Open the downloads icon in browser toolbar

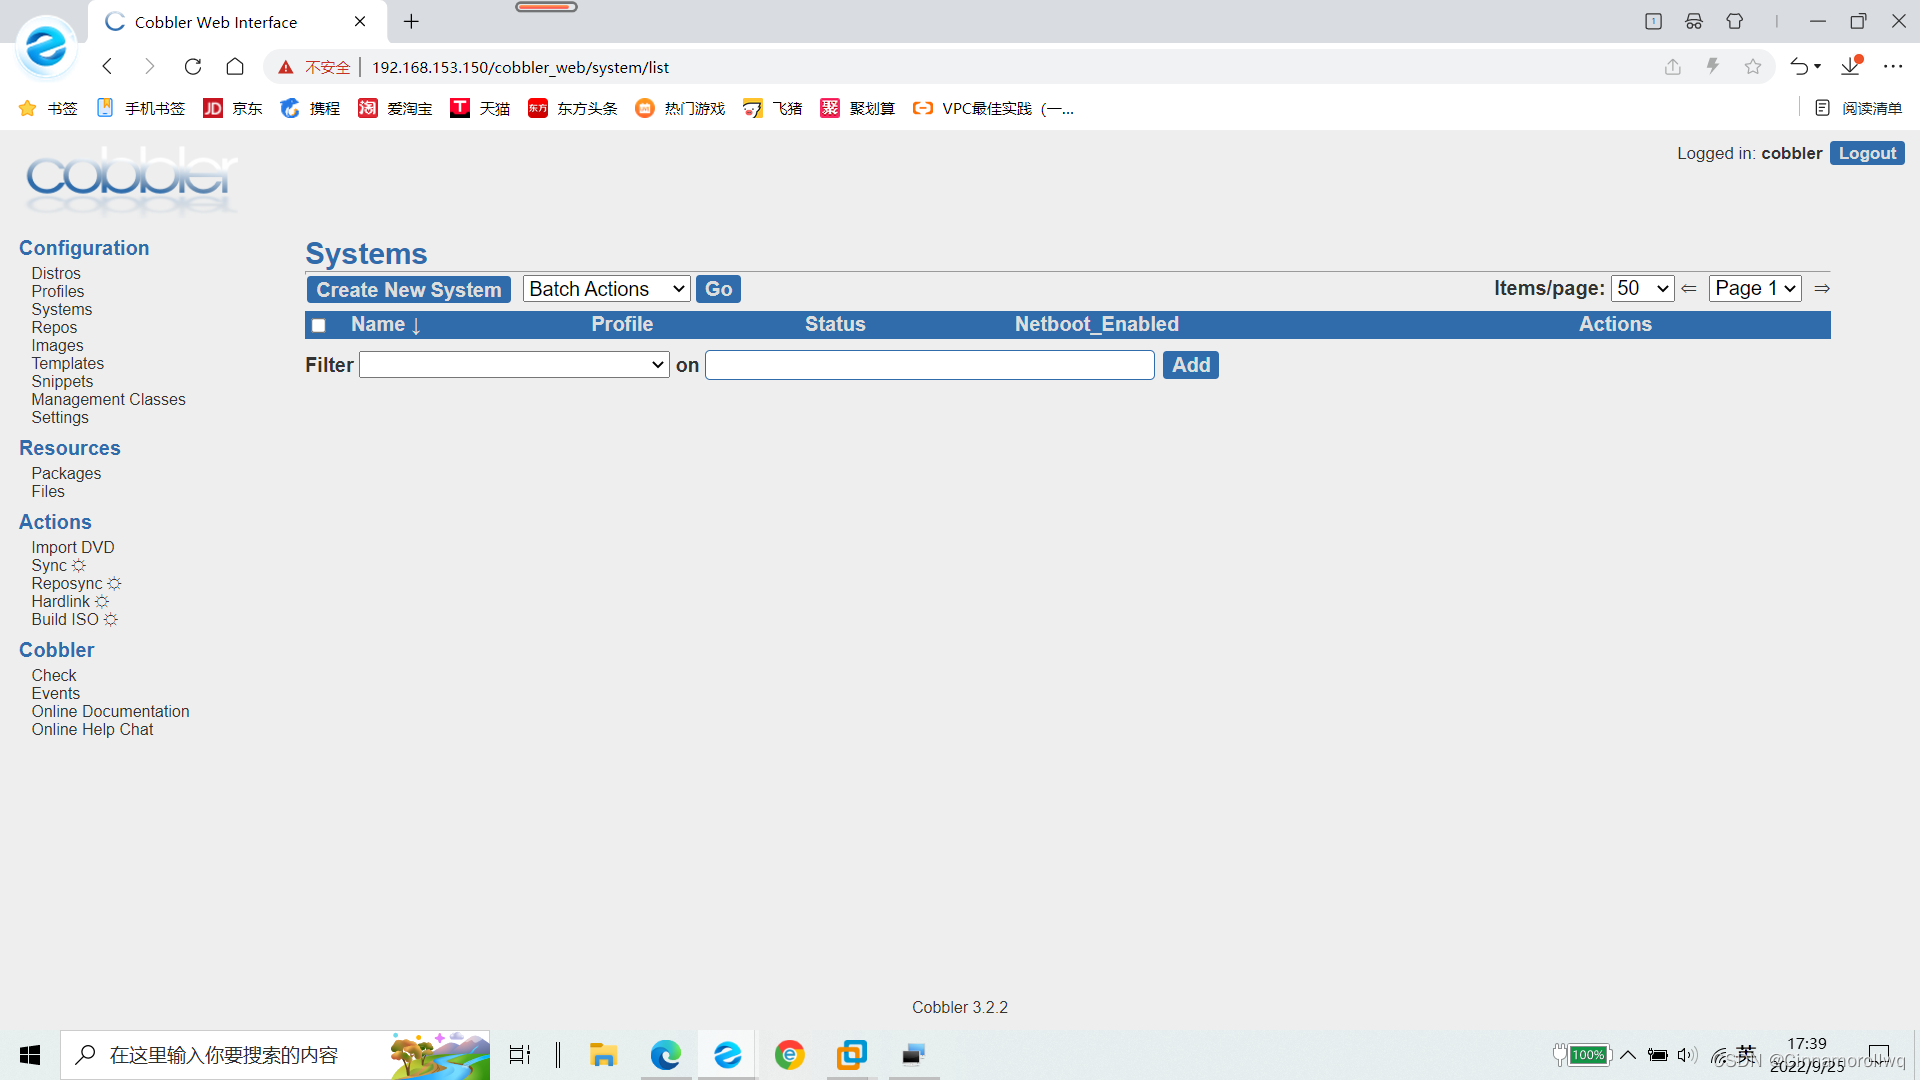click(1850, 67)
